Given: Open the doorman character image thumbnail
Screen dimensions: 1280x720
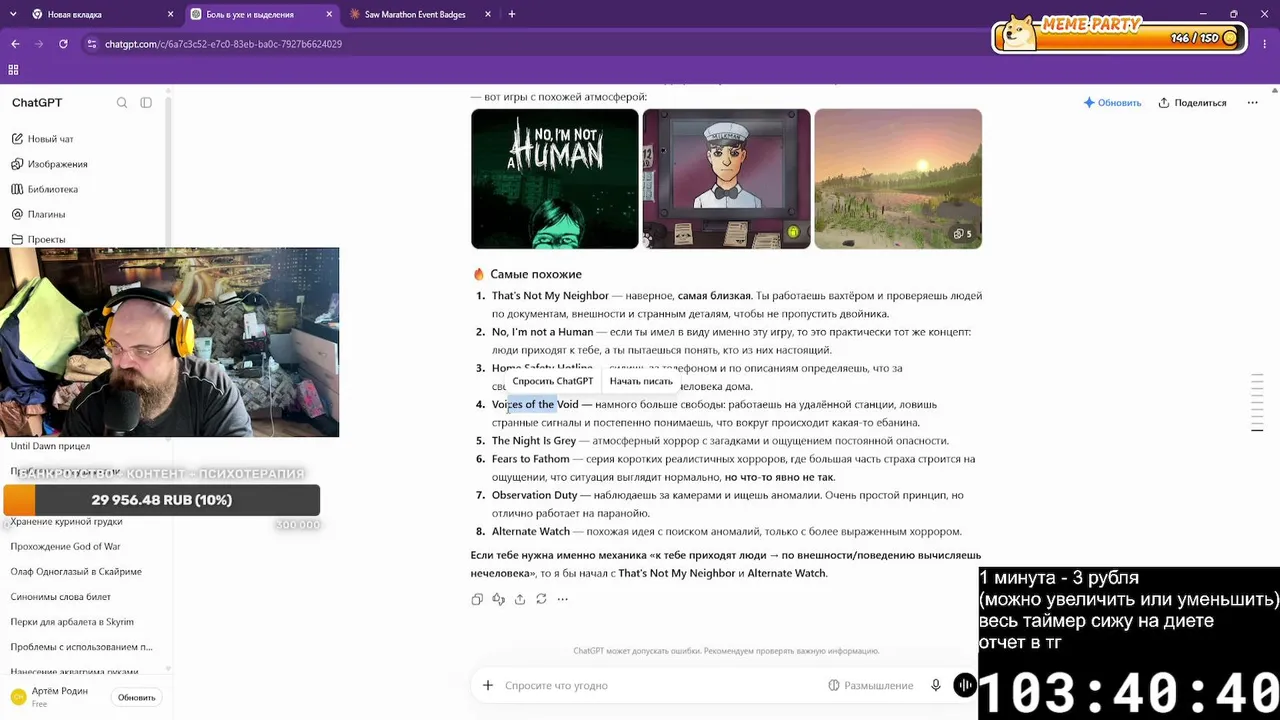Looking at the screenshot, I should tap(726, 179).
